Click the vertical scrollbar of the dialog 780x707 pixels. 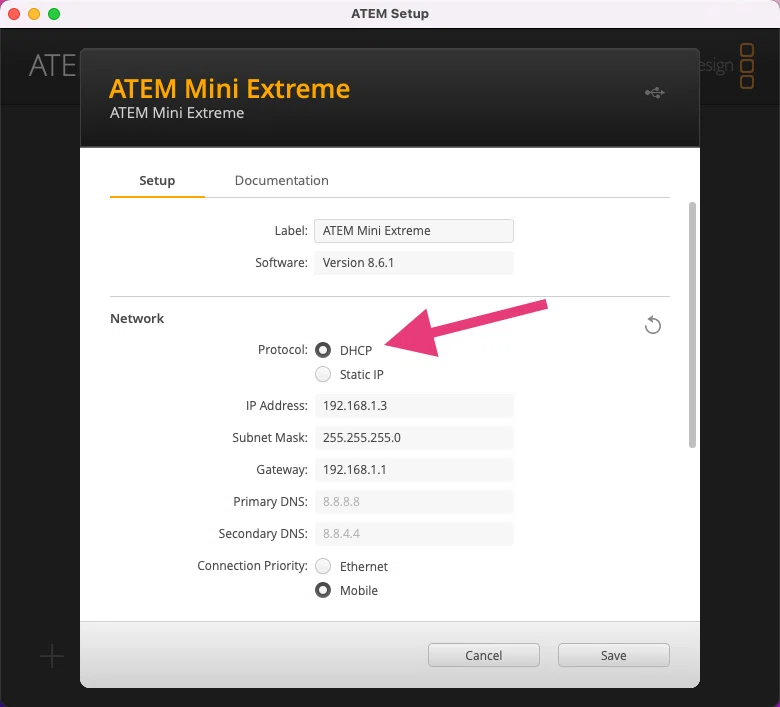coord(692,325)
